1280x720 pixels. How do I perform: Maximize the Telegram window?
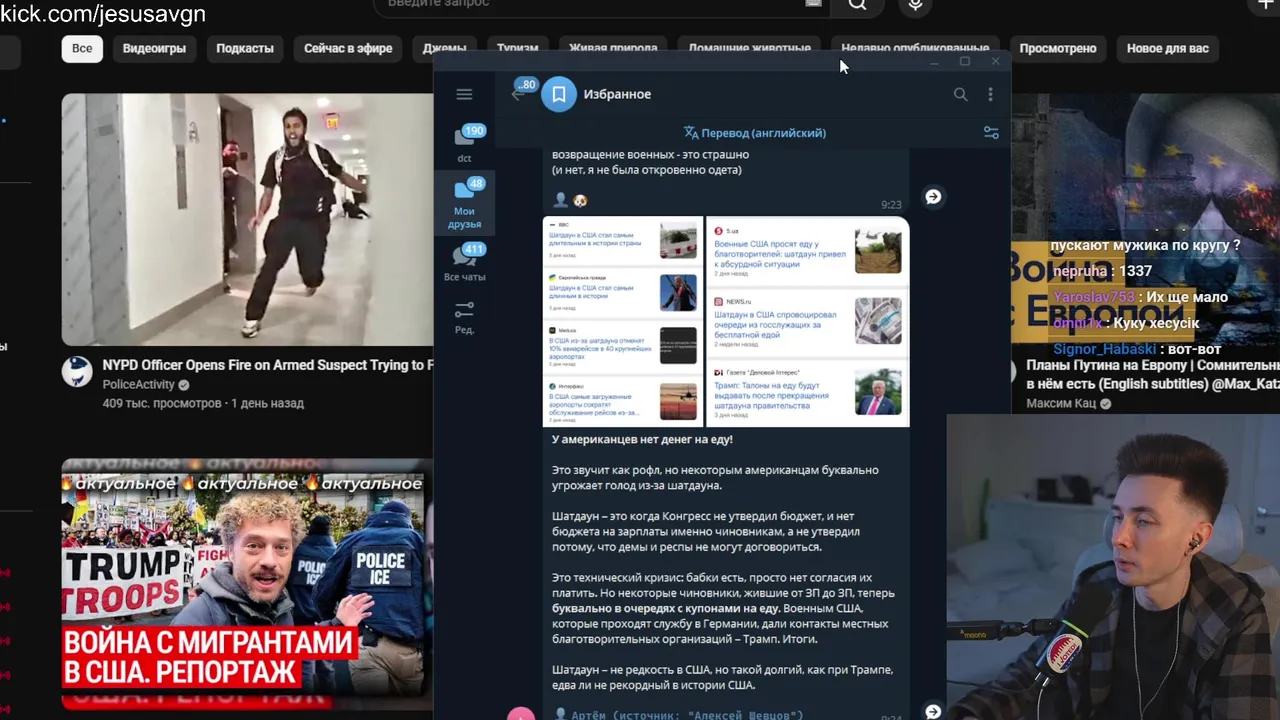tap(965, 62)
